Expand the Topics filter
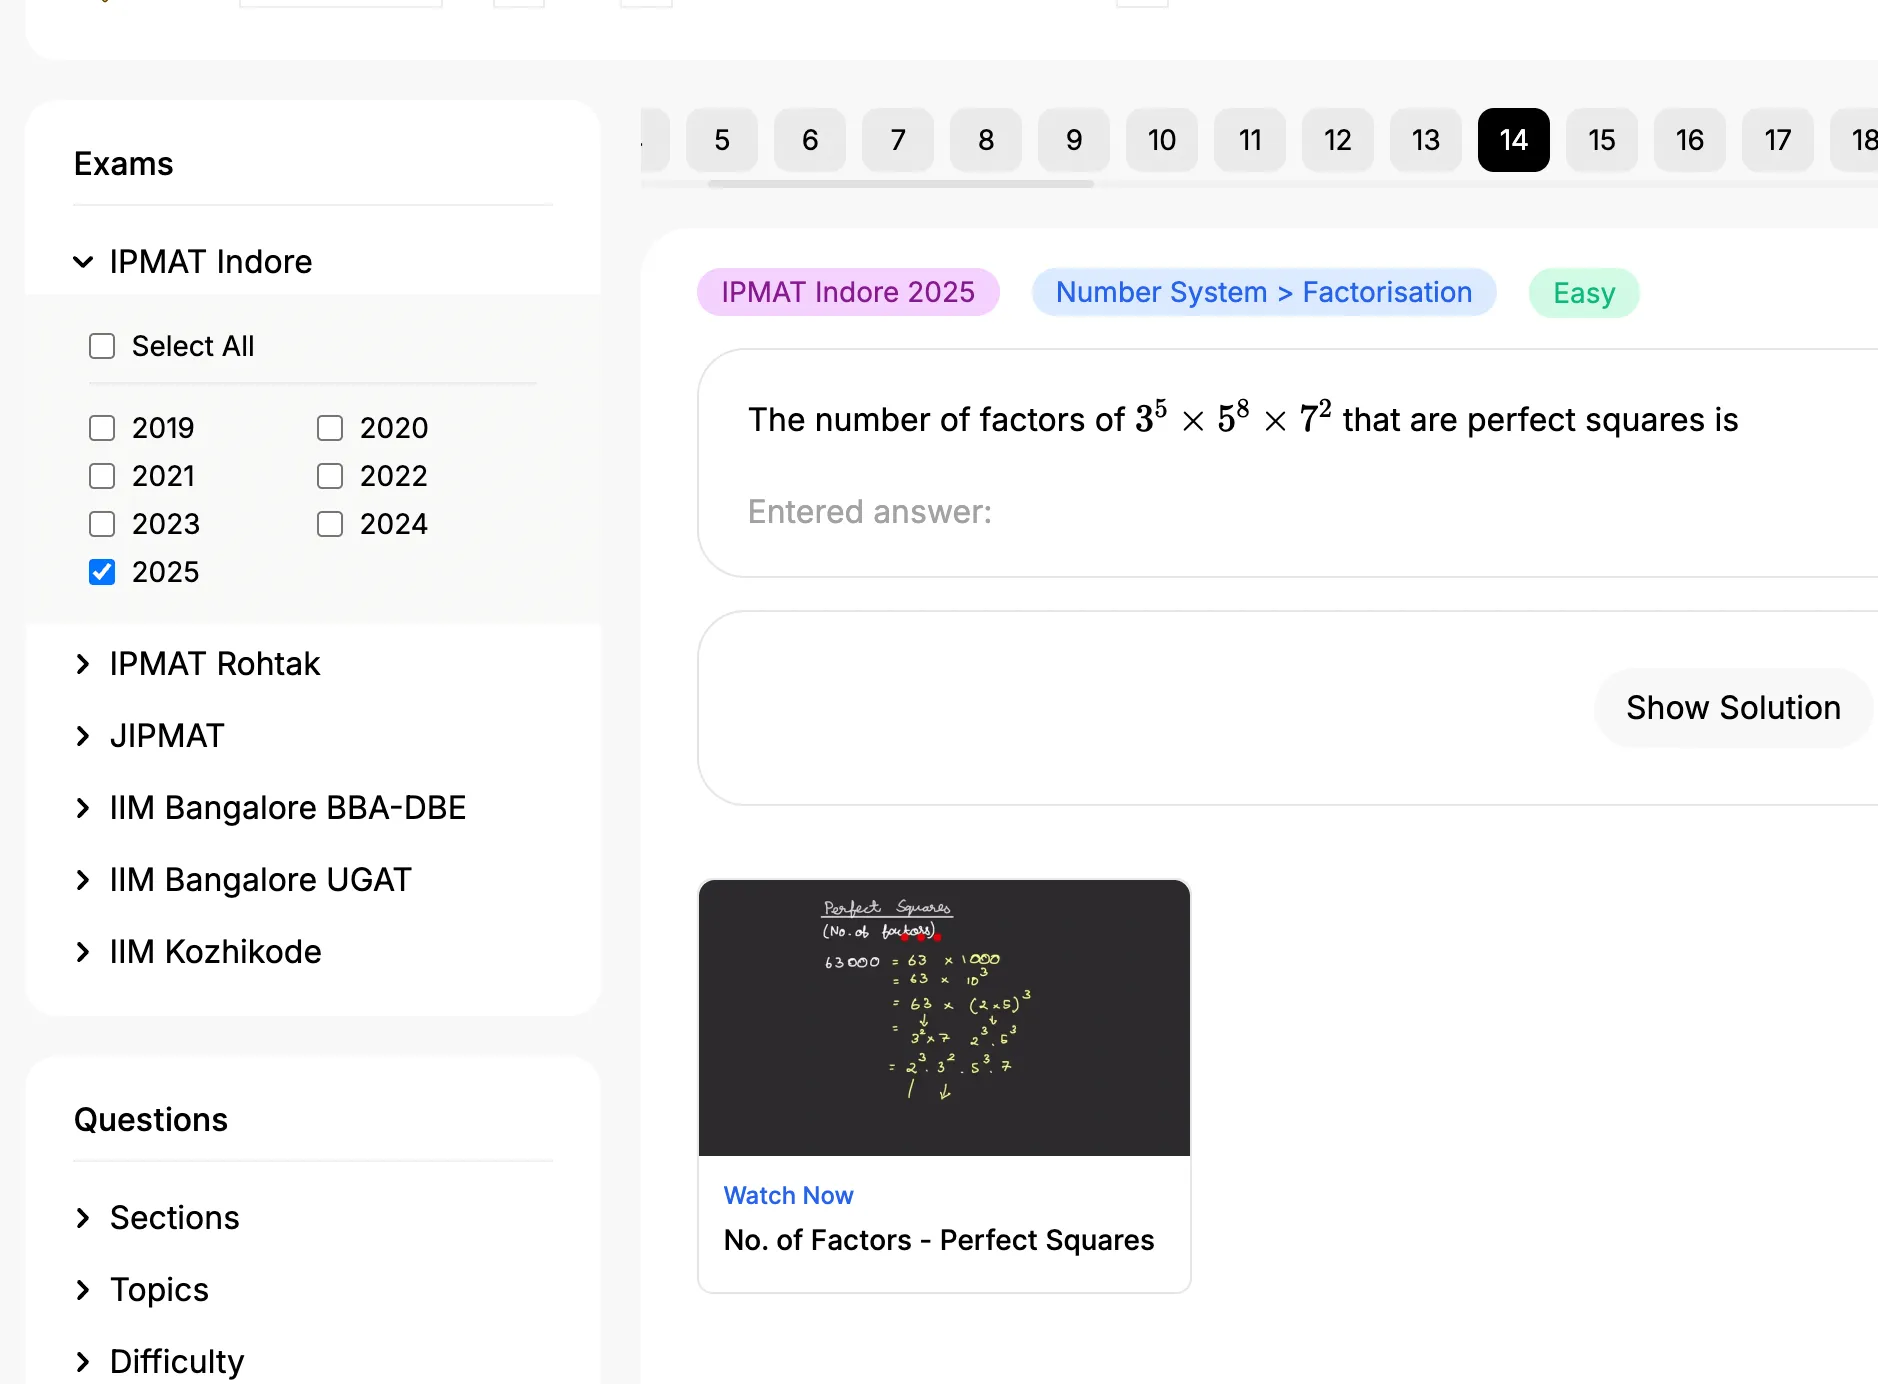1878x1384 pixels. 142,1290
